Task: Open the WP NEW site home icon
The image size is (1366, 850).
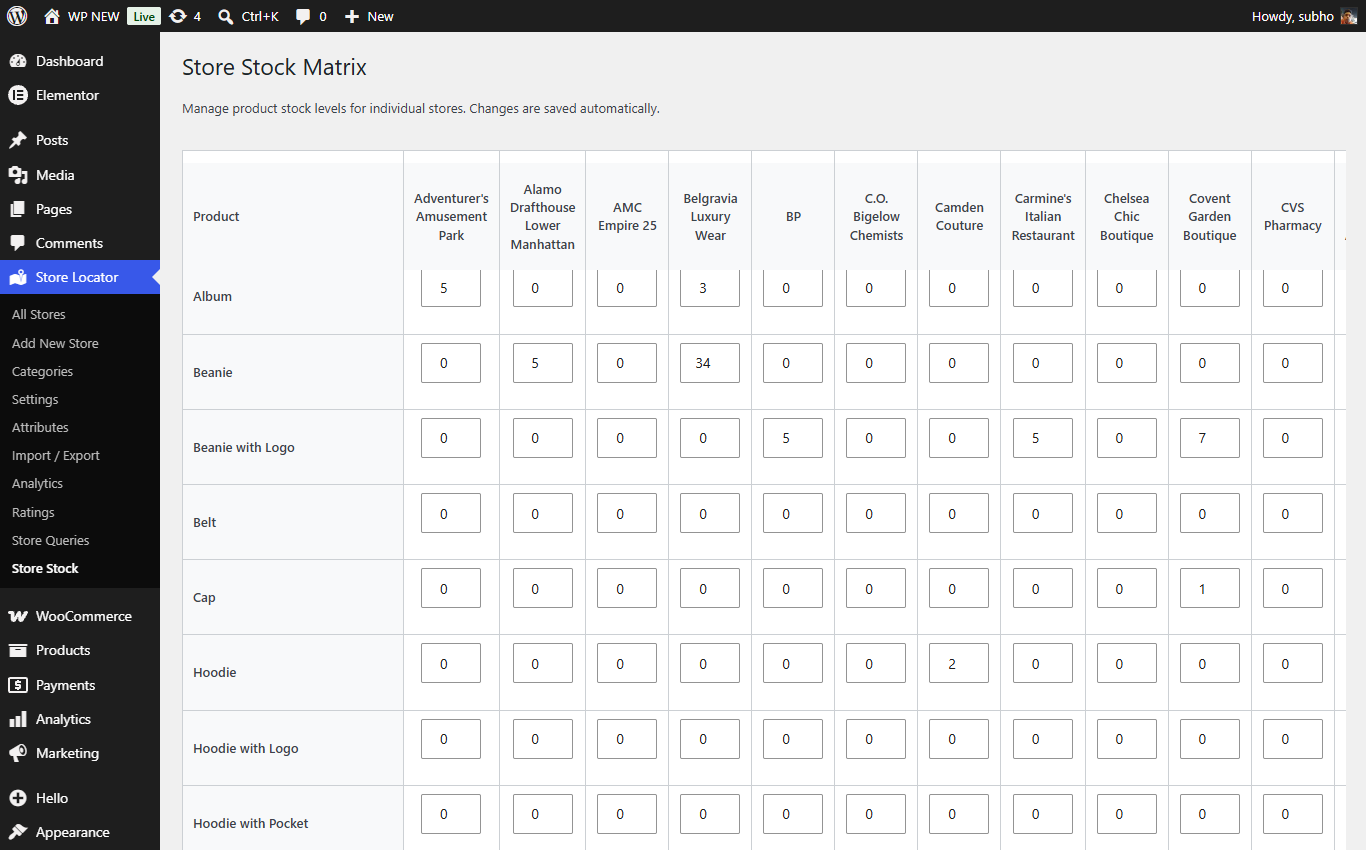Action: [52, 16]
